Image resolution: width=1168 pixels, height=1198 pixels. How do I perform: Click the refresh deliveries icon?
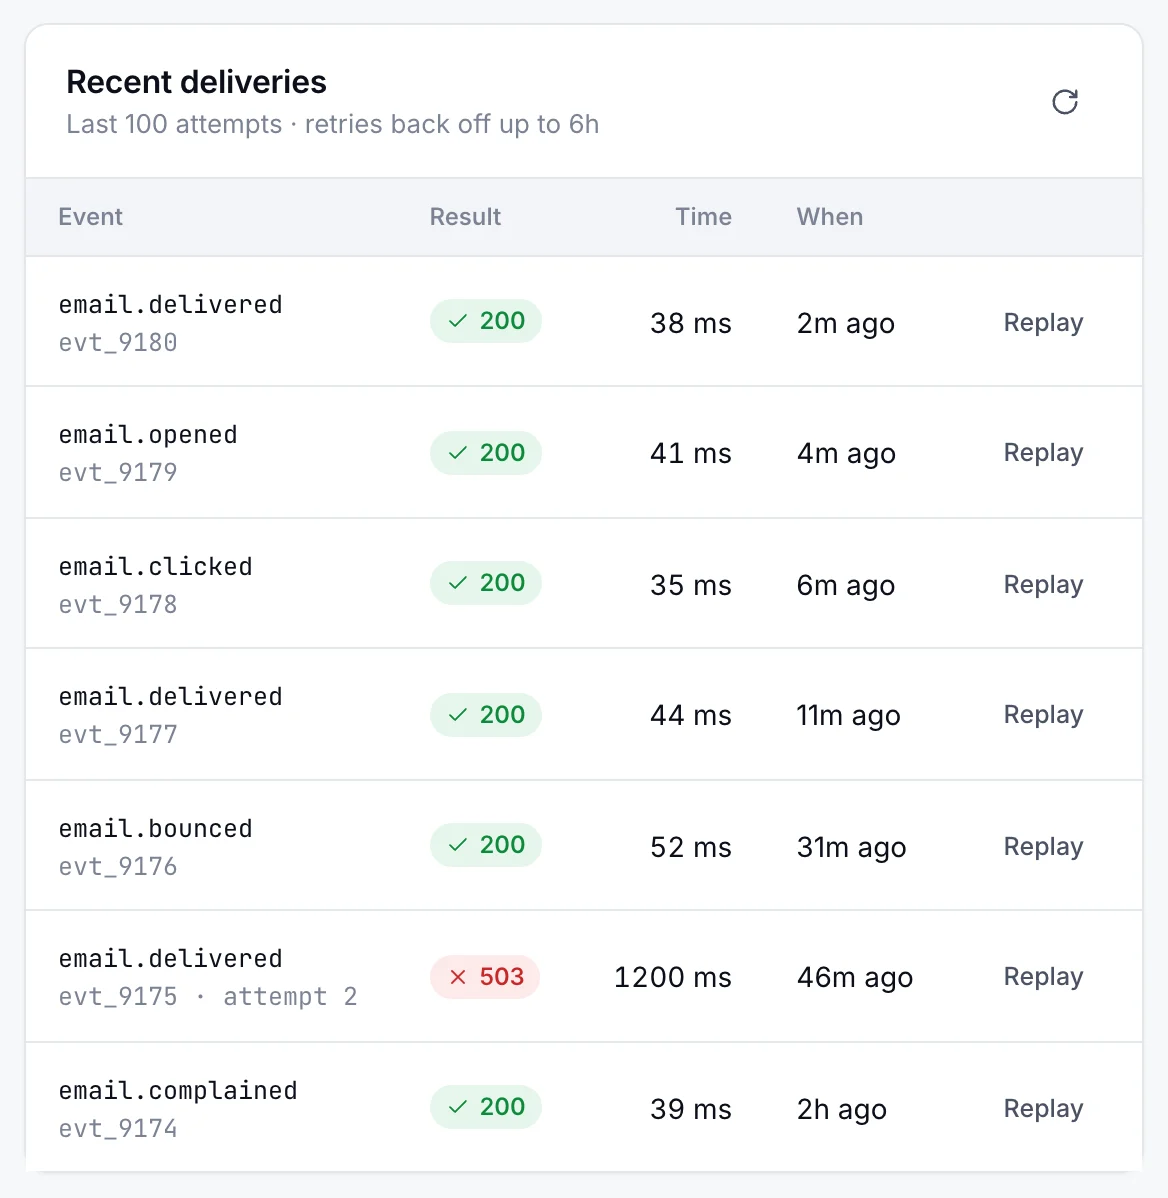(x=1065, y=102)
